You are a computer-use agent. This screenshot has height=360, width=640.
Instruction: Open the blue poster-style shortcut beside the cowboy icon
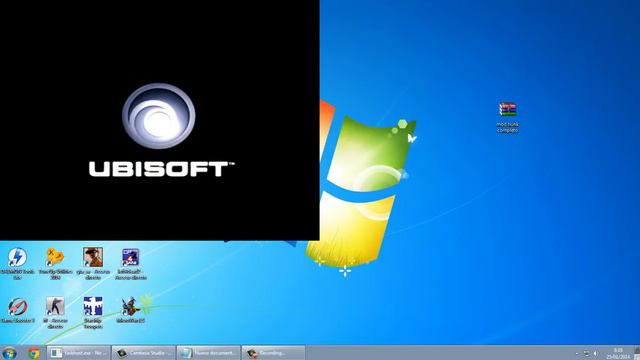tap(131, 263)
